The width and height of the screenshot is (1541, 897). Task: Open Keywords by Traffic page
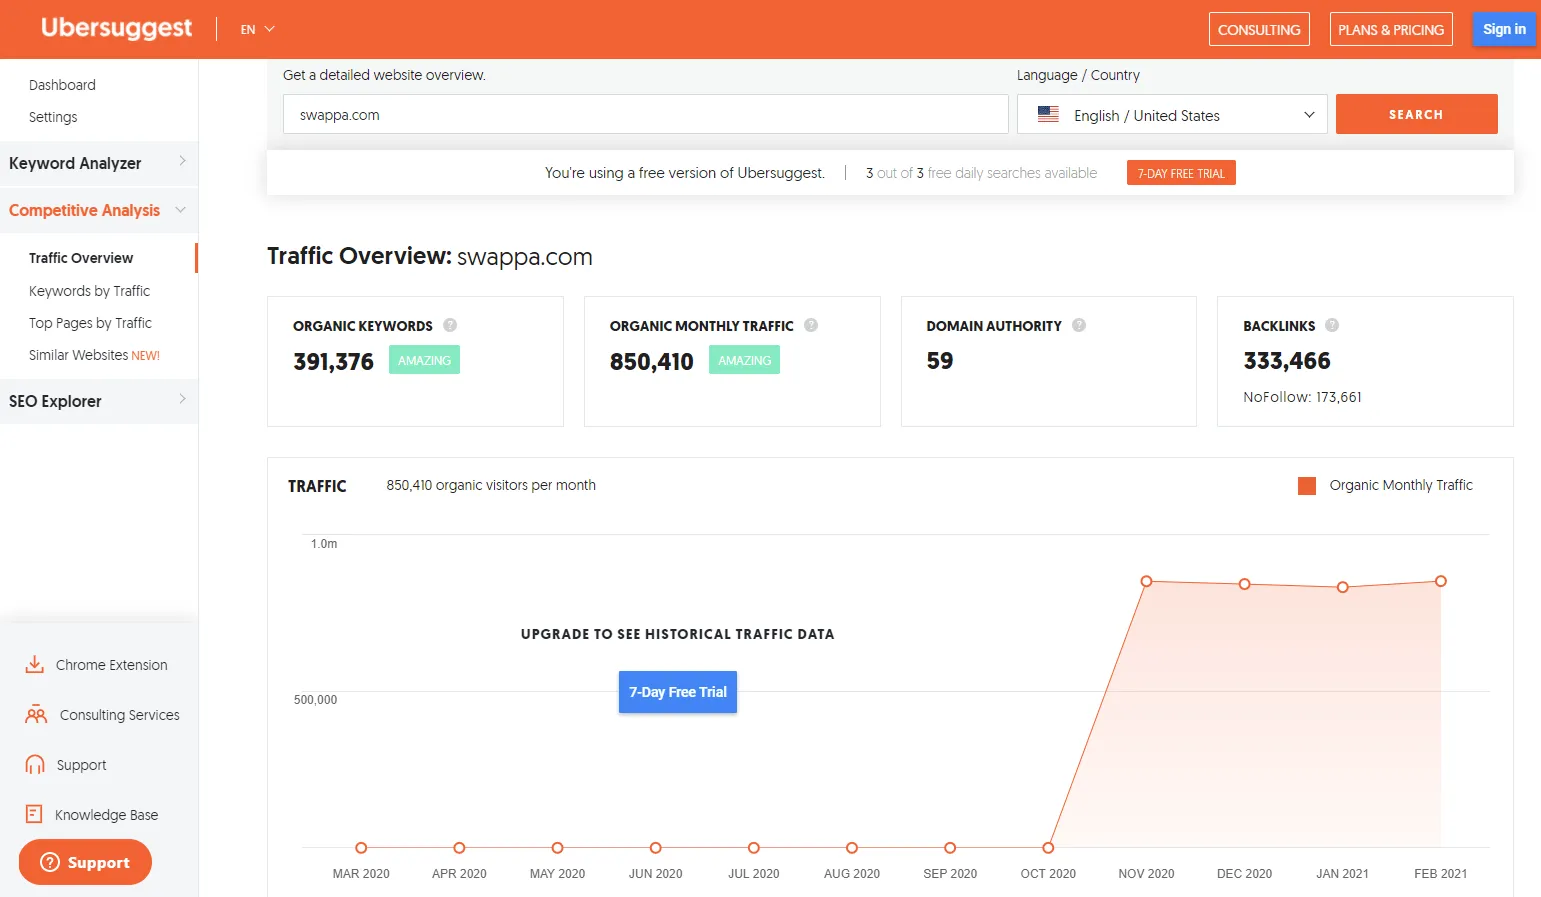point(89,291)
